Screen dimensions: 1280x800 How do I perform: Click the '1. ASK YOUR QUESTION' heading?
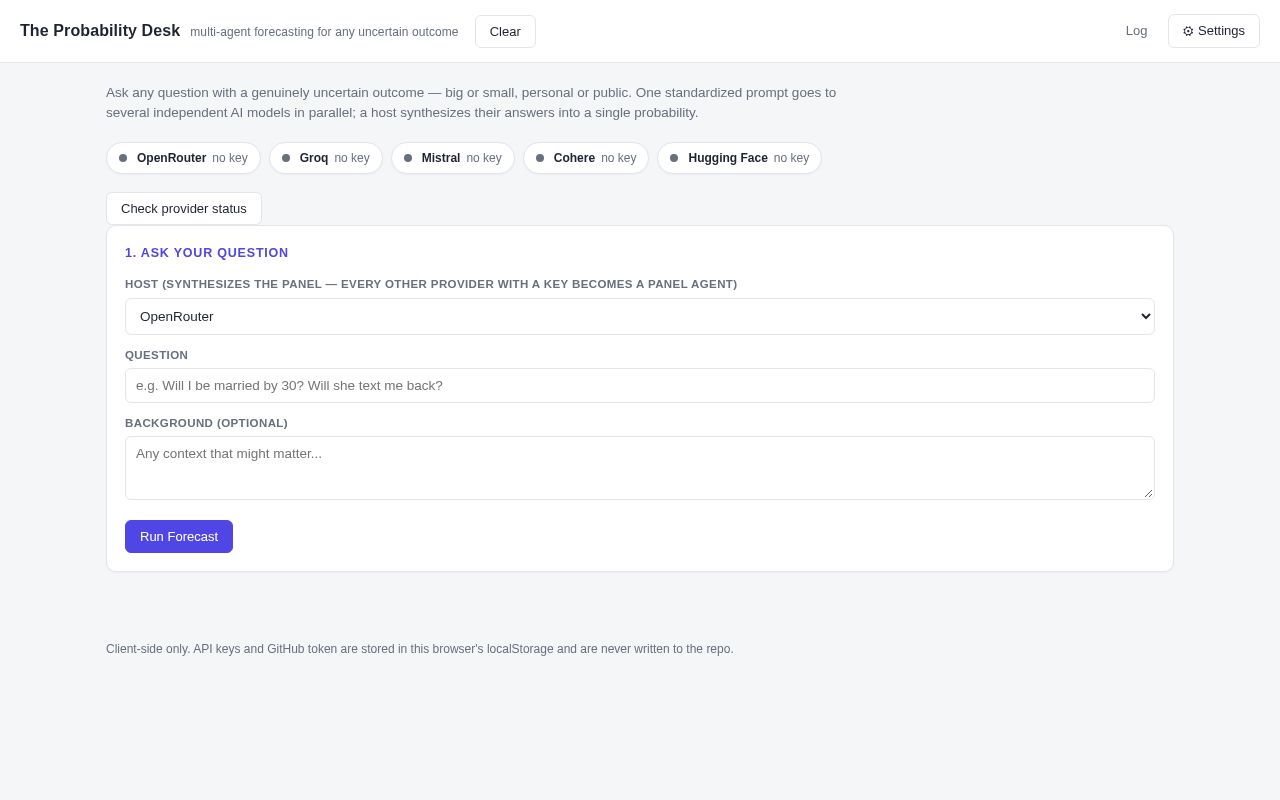pyautogui.click(x=207, y=253)
